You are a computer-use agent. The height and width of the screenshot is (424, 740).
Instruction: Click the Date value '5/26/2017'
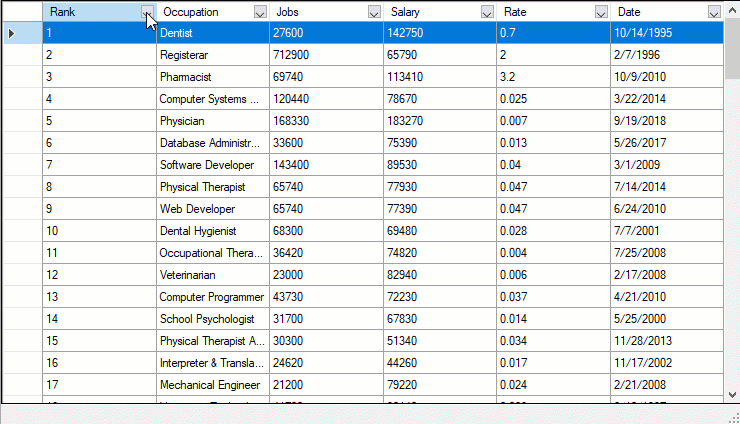pyautogui.click(x=667, y=143)
